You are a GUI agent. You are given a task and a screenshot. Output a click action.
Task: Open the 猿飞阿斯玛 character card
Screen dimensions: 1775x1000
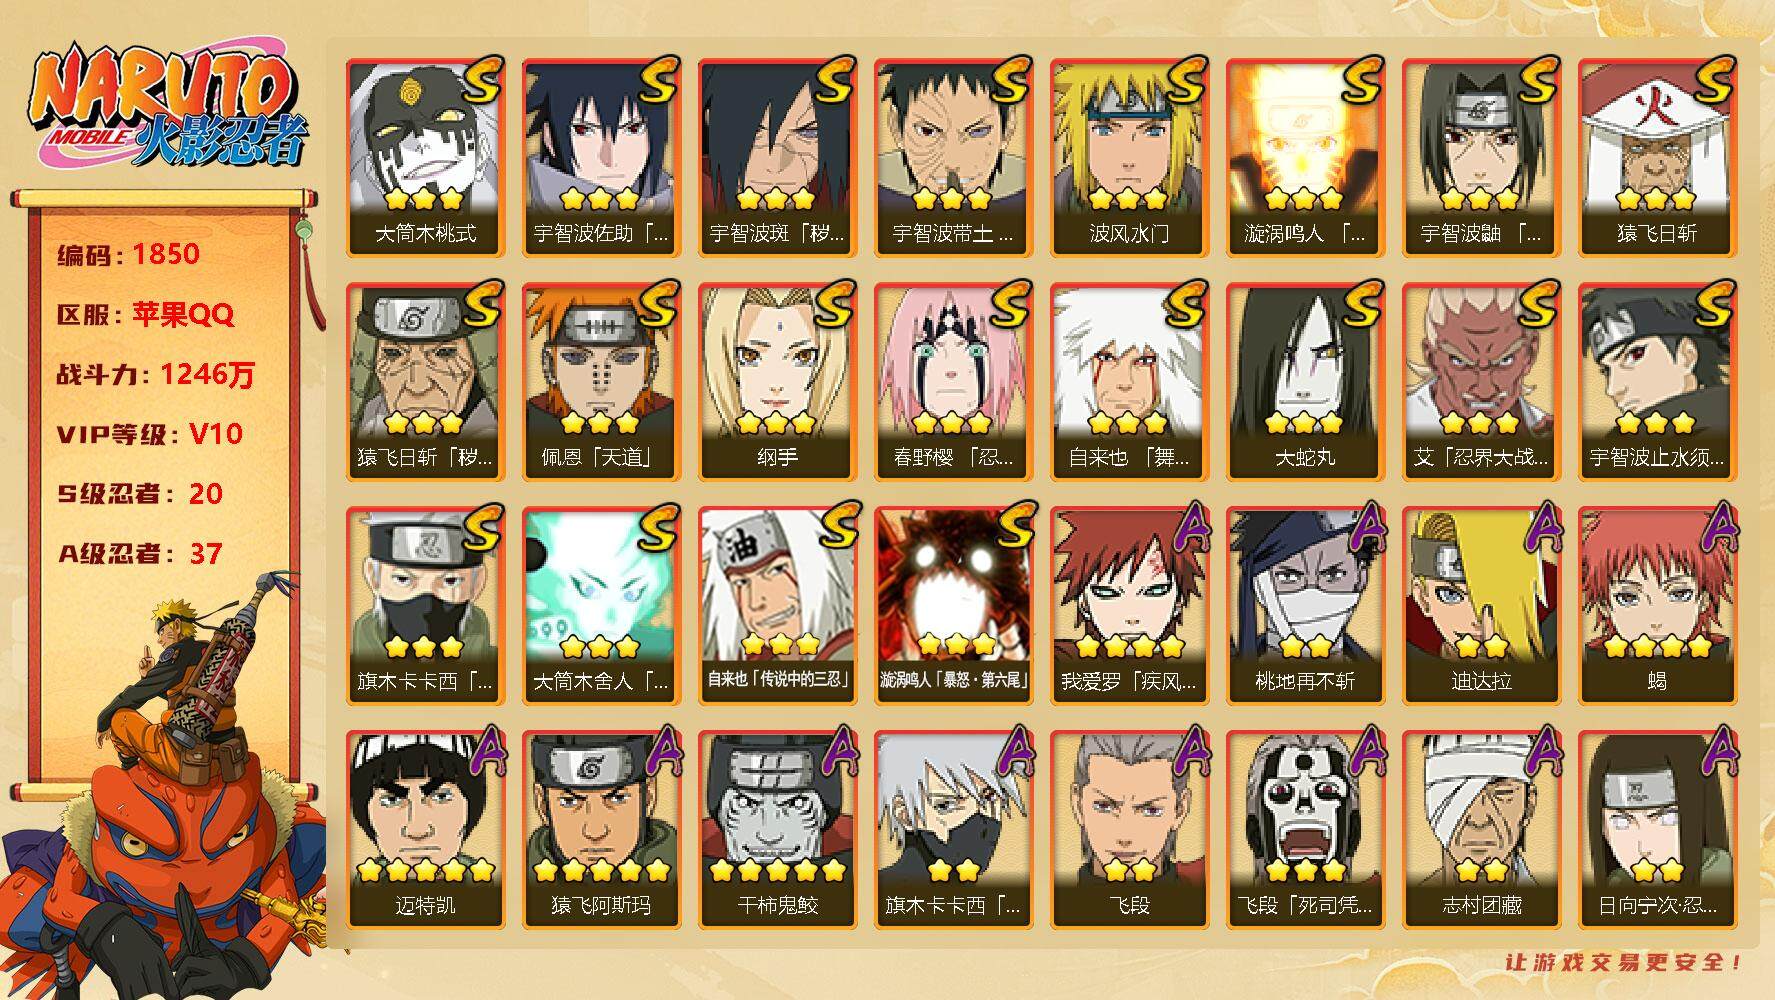click(602, 830)
